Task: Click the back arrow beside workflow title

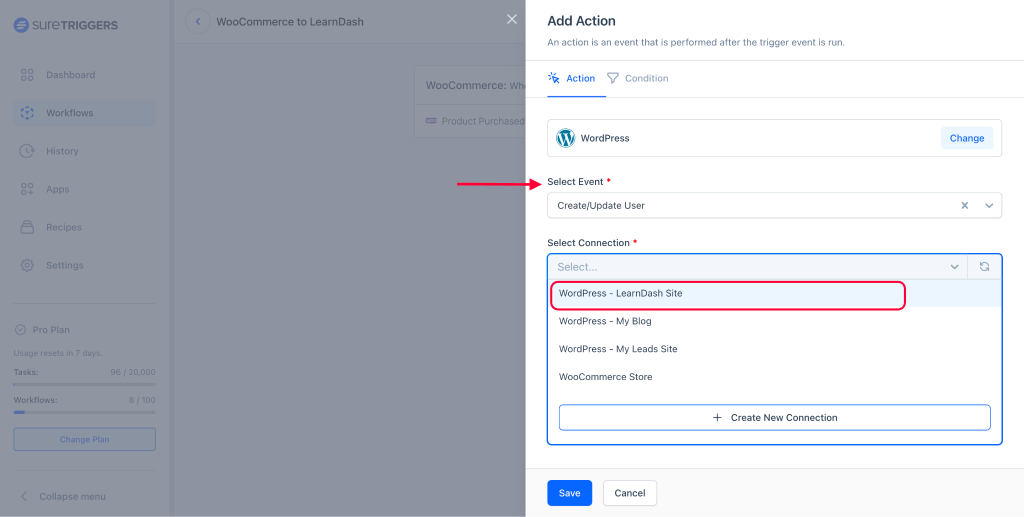Action: tap(198, 22)
